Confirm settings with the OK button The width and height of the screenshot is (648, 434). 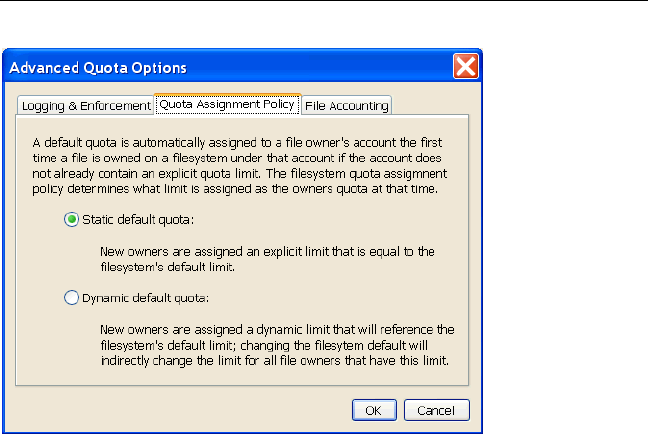[x=375, y=410]
